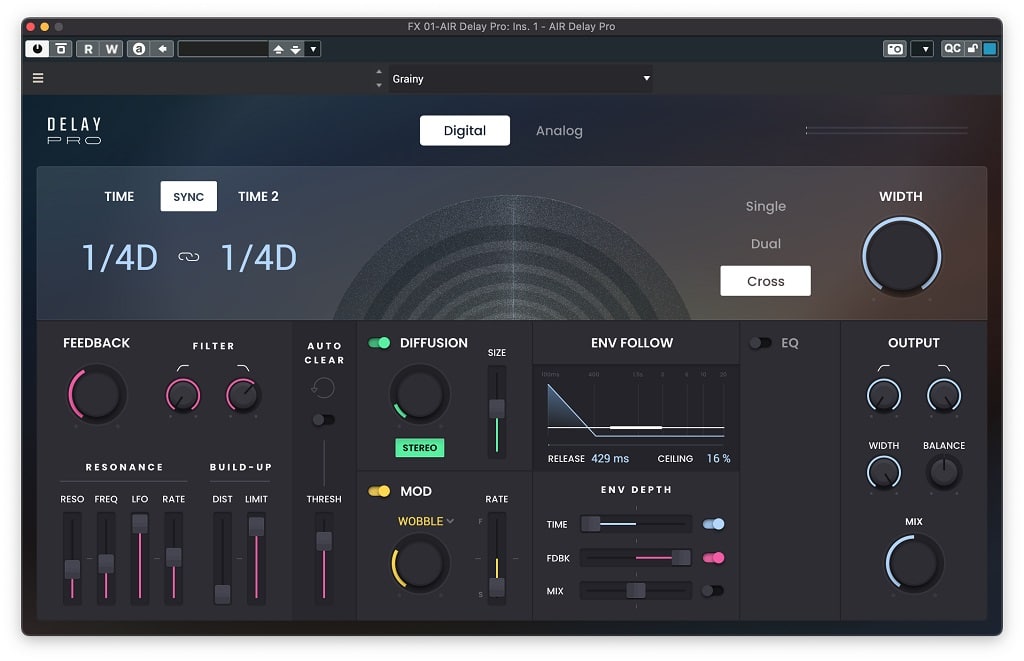Image resolution: width=1024 pixels, height=661 pixels.
Task: Enable the EQ switch
Action: (760, 343)
